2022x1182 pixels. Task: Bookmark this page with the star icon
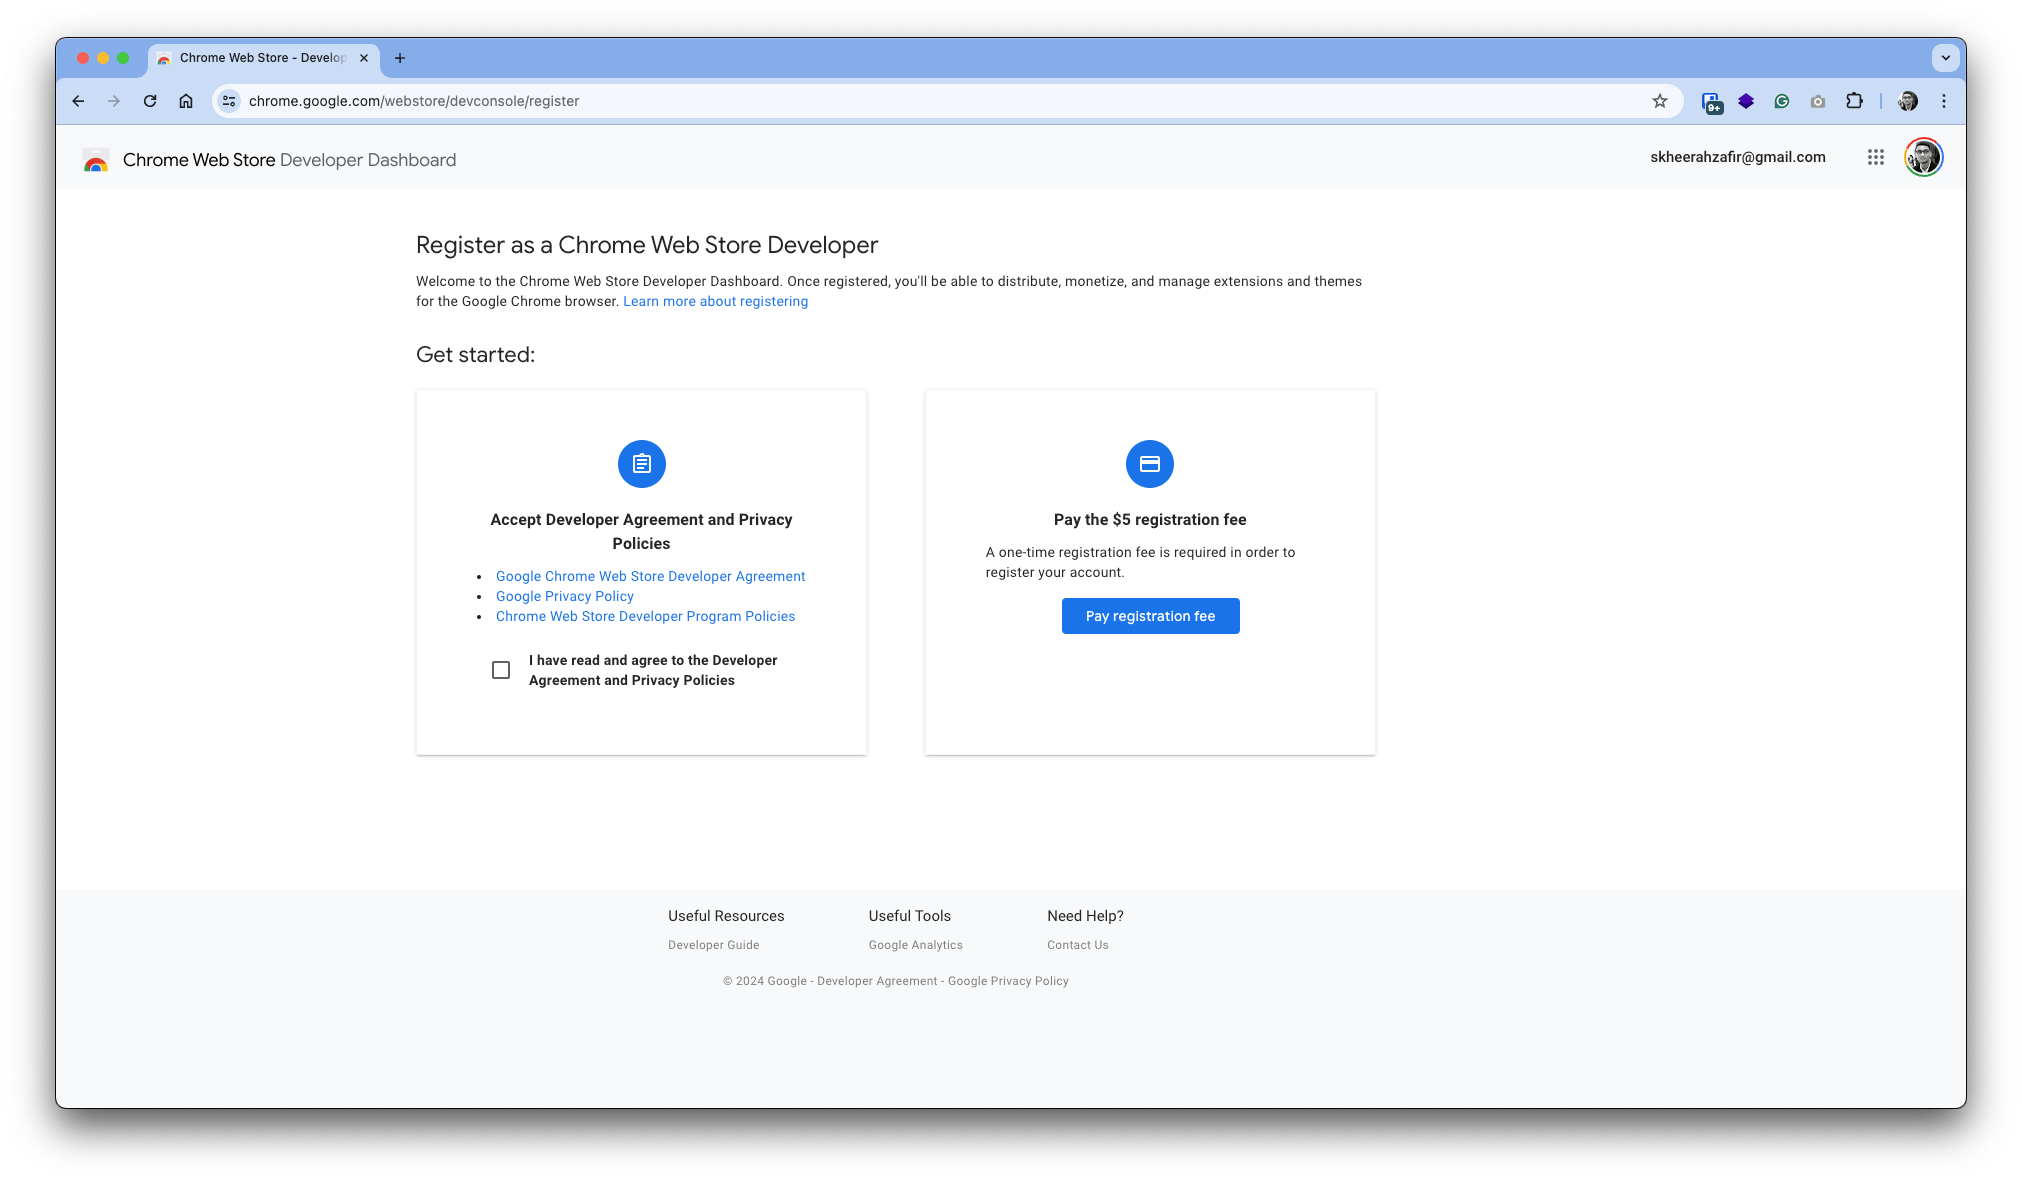click(1660, 101)
